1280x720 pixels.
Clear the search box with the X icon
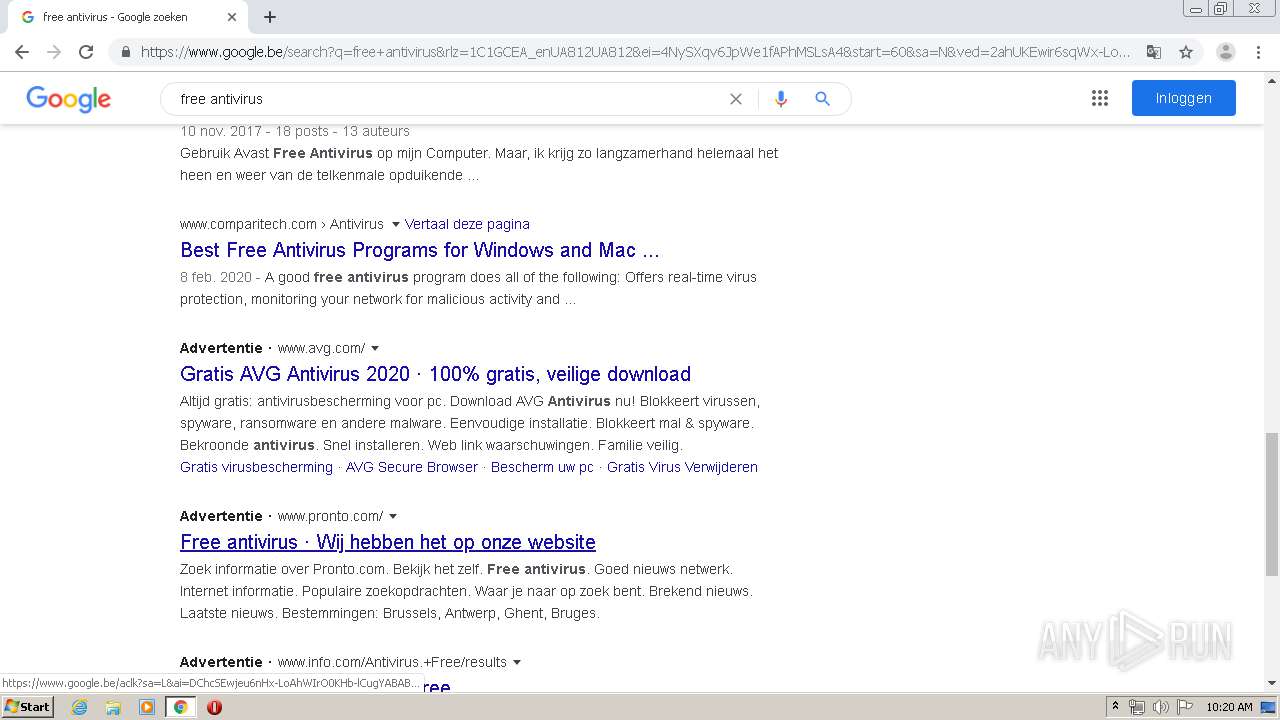(x=736, y=99)
